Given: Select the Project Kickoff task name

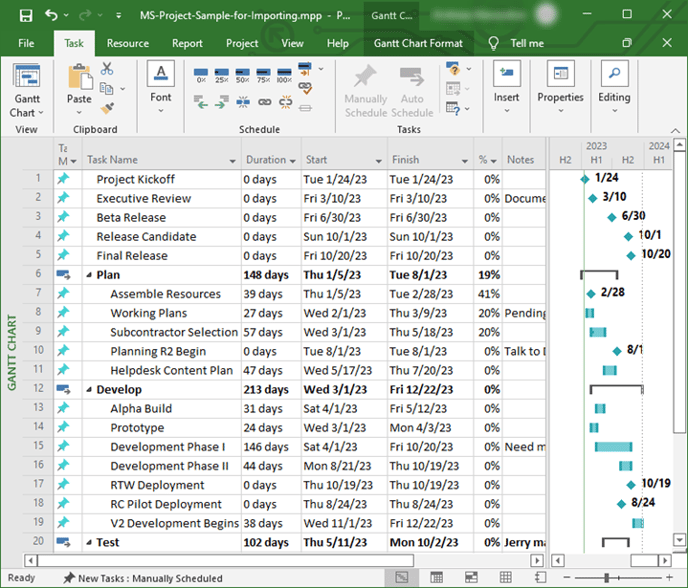Looking at the screenshot, I should click(136, 179).
